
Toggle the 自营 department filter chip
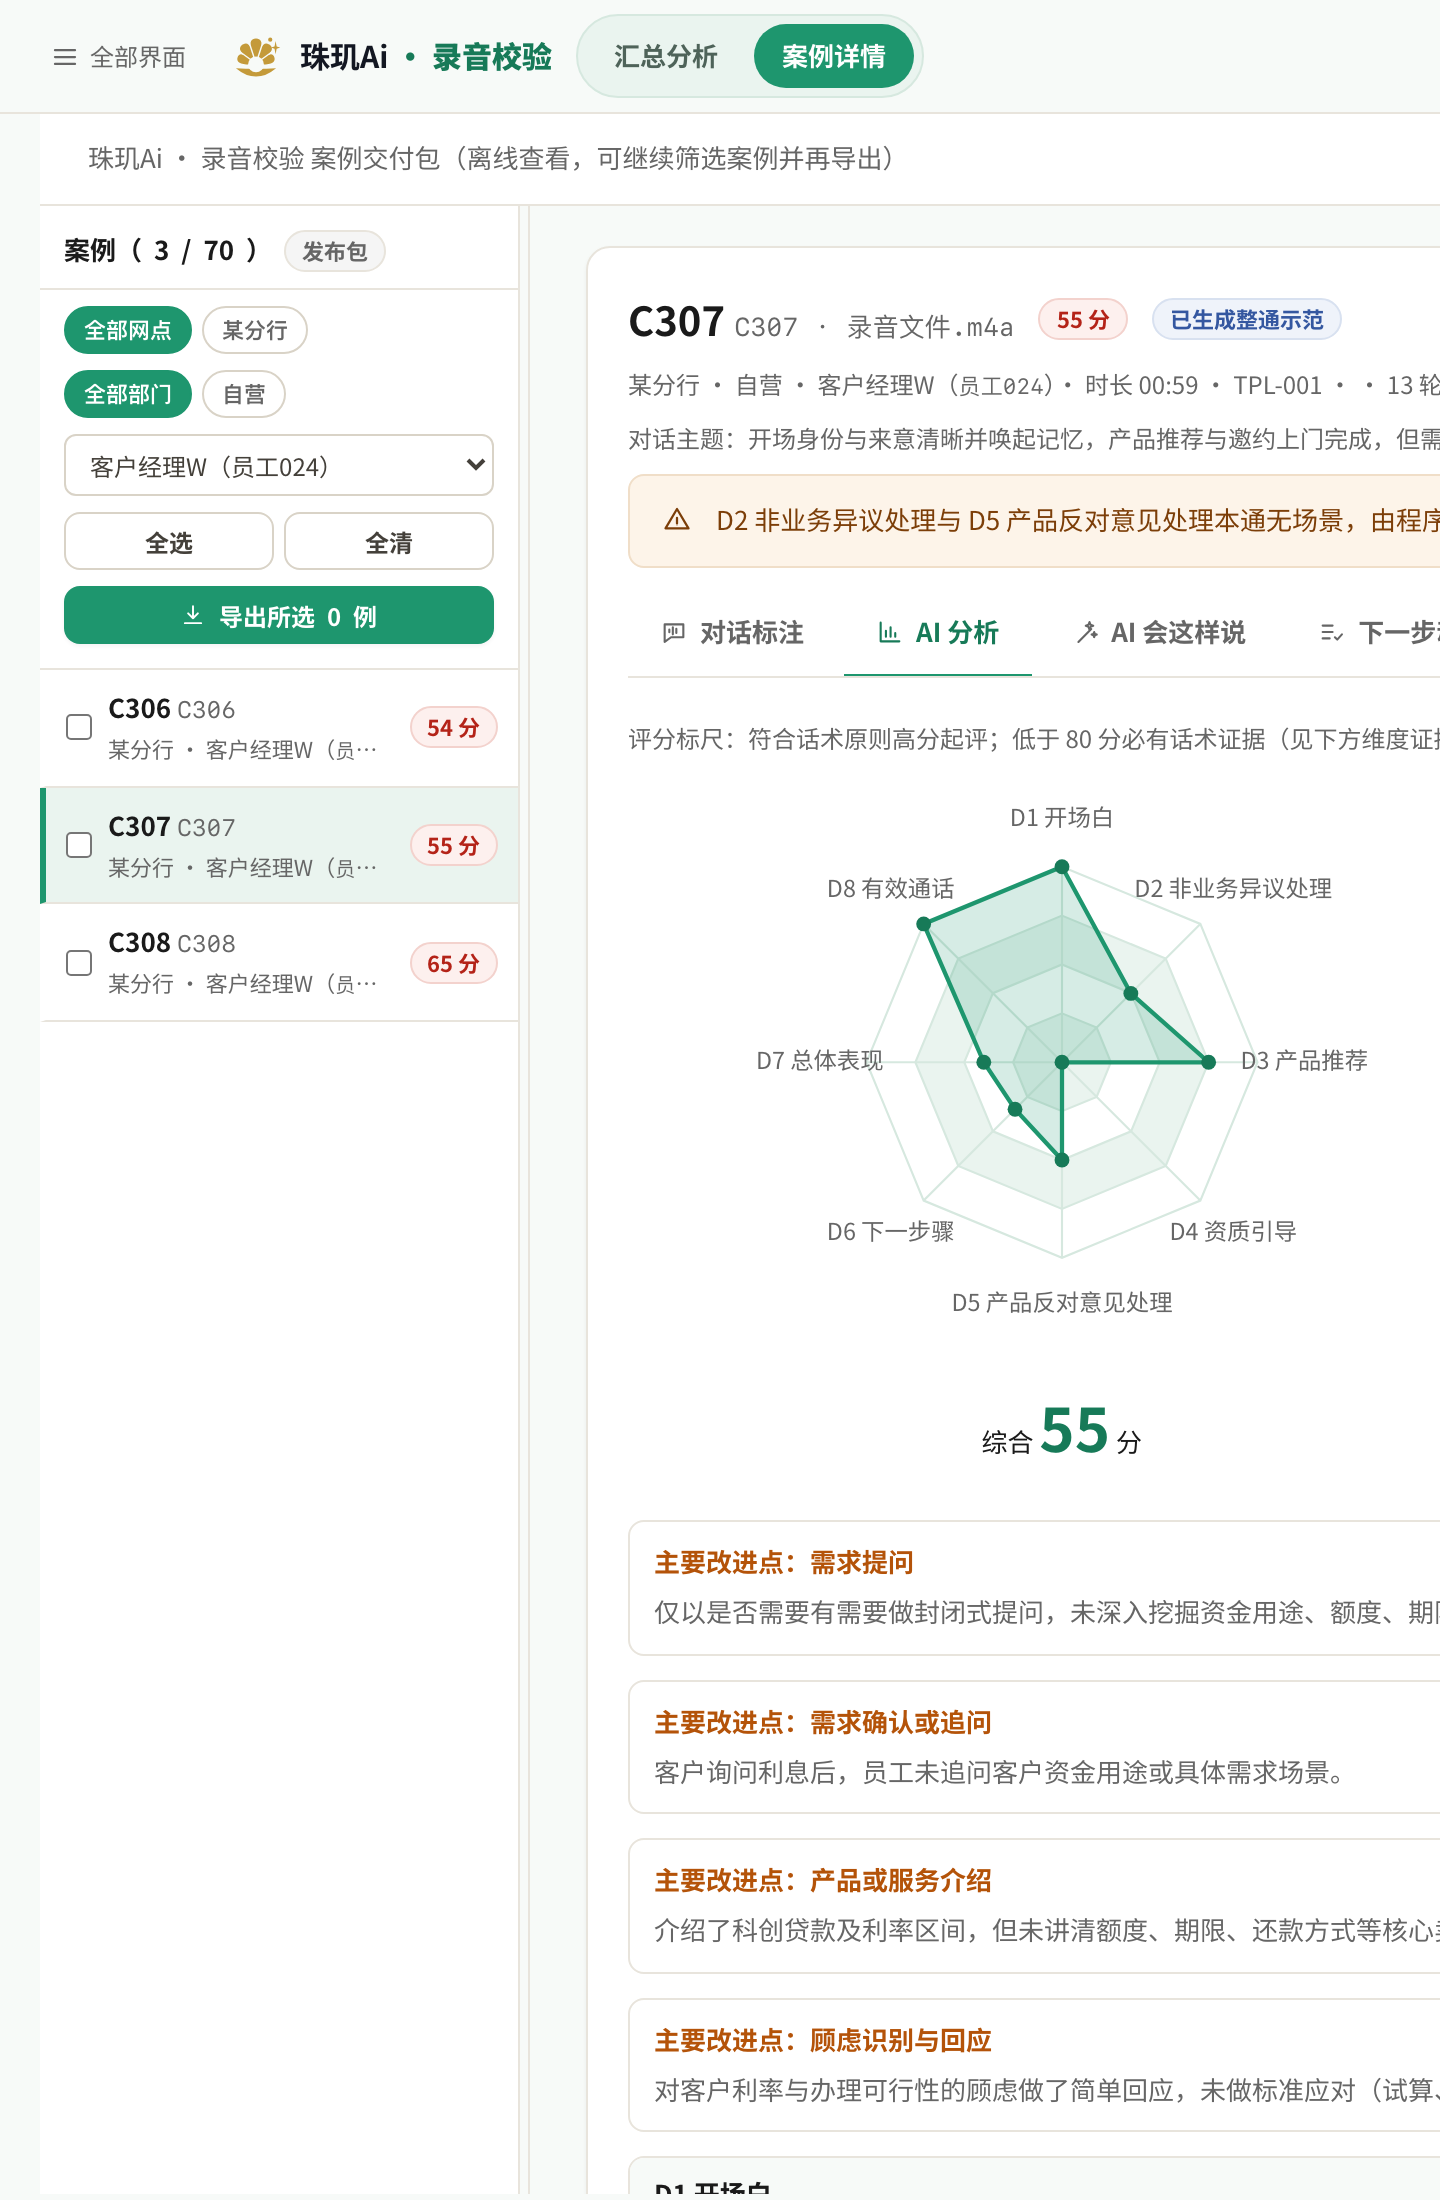pyautogui.click(x=244, y=394)
